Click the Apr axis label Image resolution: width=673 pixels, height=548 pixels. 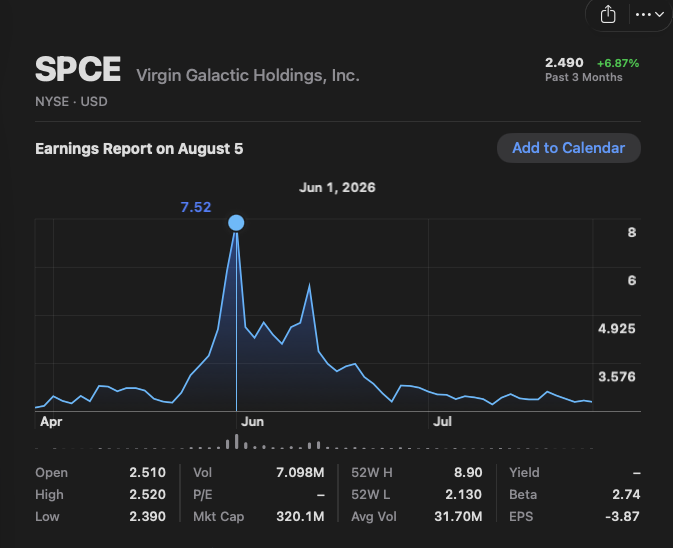click(51, 422)
